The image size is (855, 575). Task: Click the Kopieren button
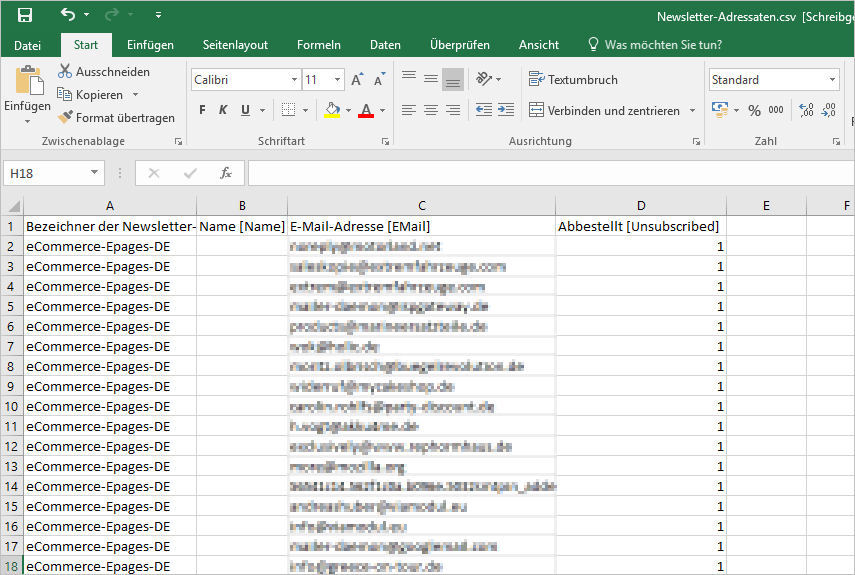pos(91,95)
